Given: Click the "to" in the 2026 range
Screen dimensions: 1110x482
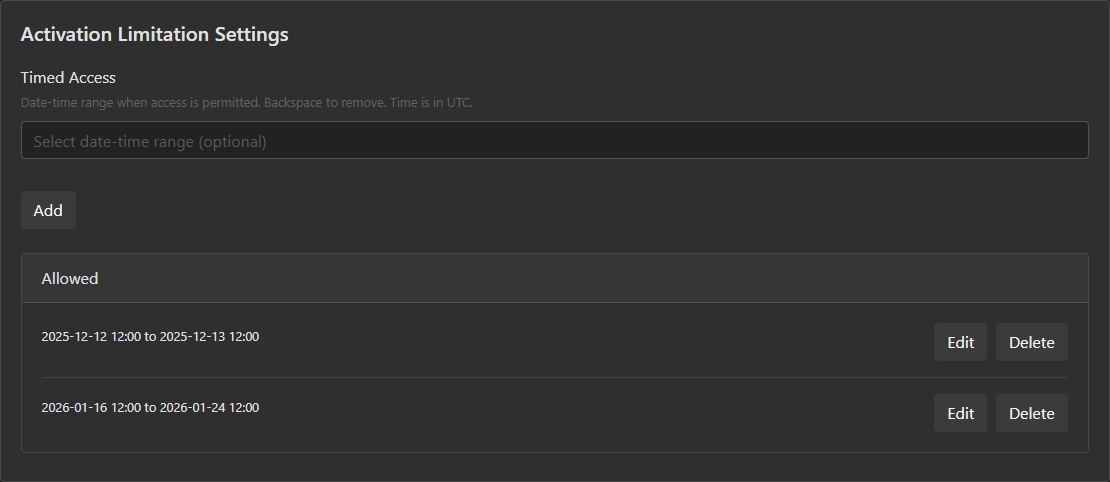Looking at the screenshot, I should coord(150,408).
